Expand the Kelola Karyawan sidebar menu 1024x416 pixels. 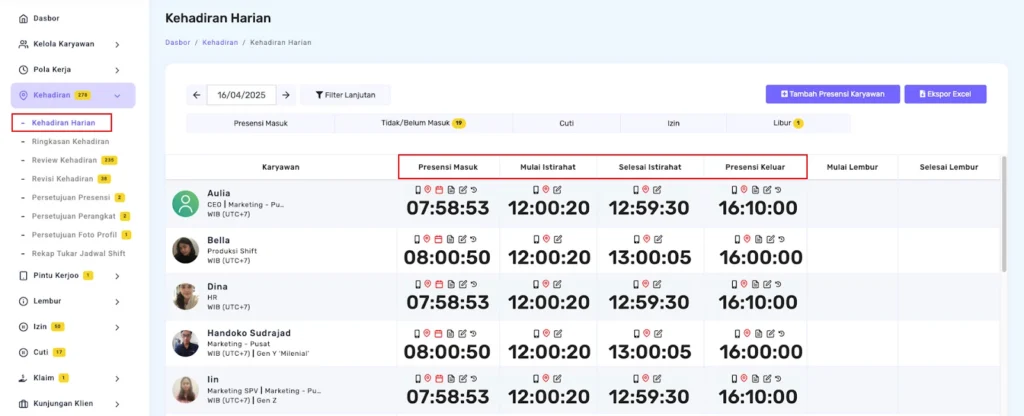pyautogui.click(x=117, y=44)
